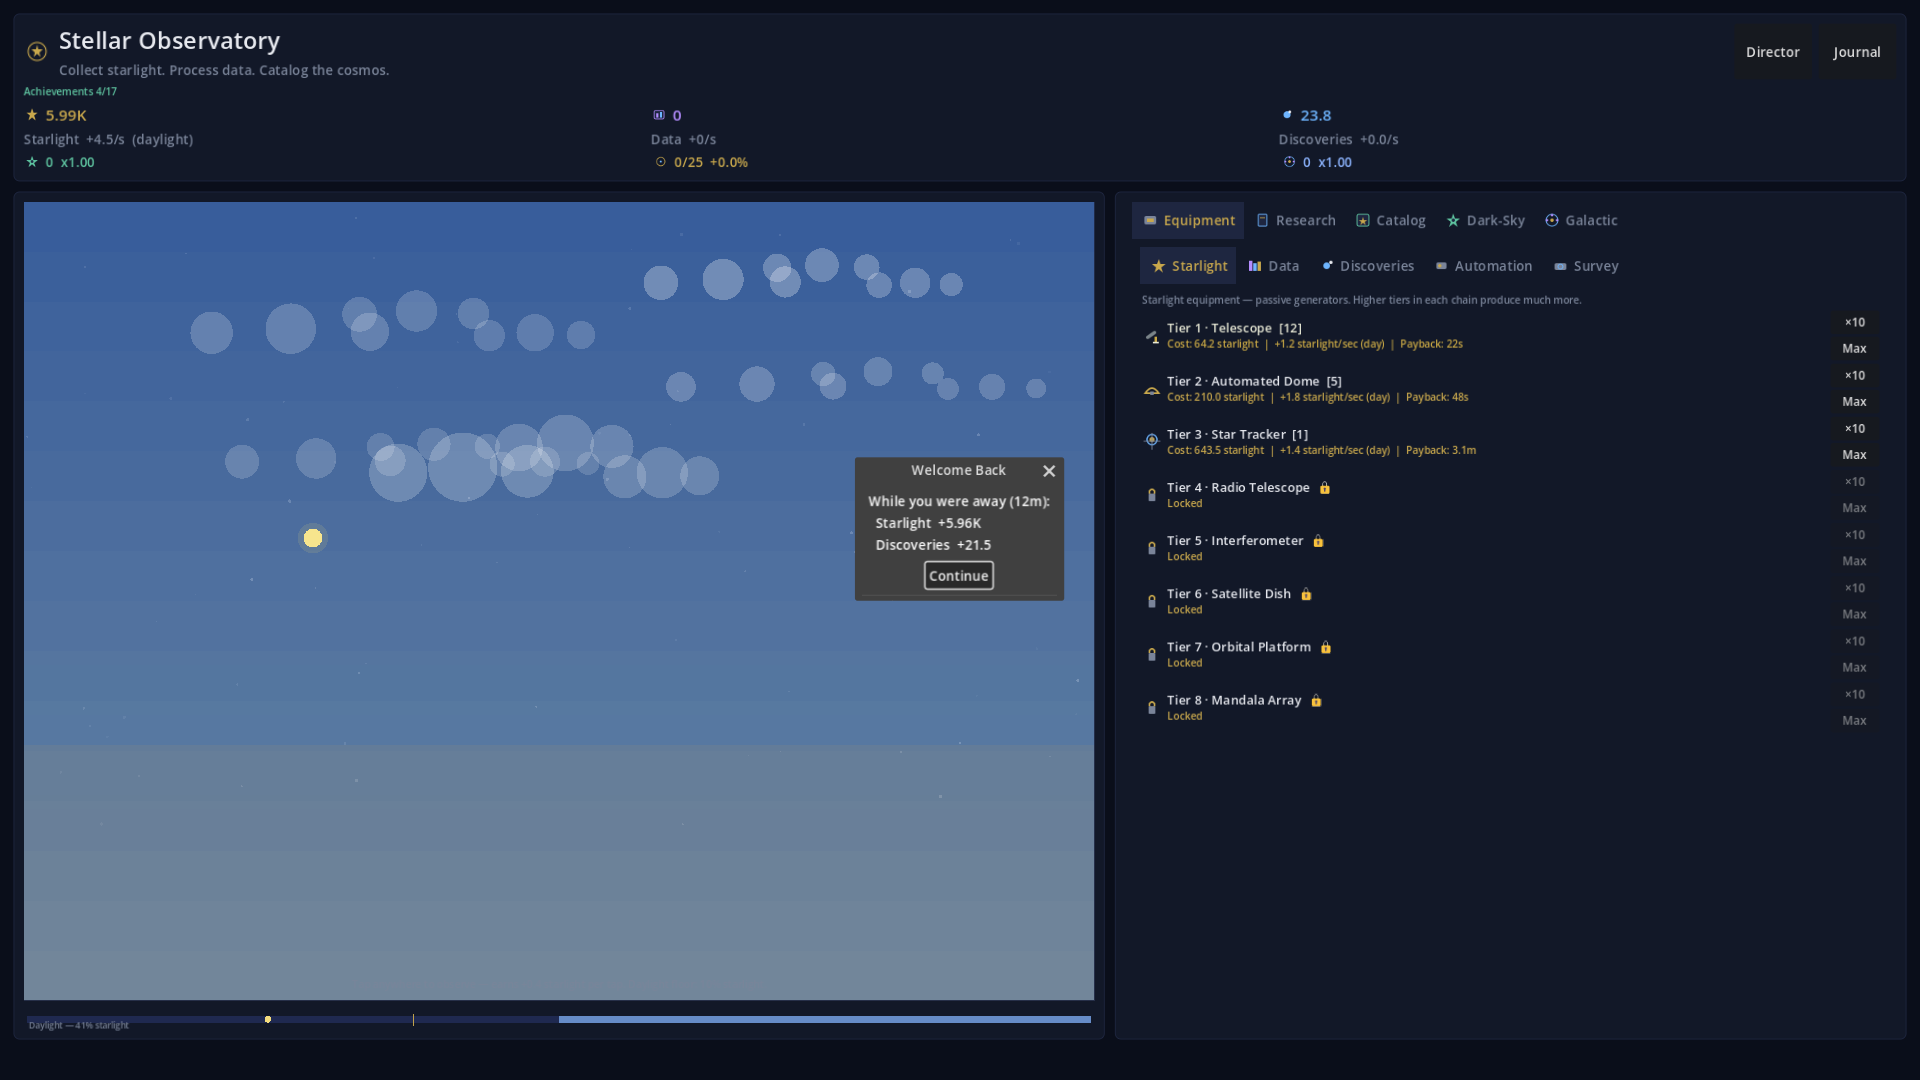Image resolution: width=1920 pixels, height=1080 pixels.
Task: Click Max for Tier 8 Mandala Array
Action: point(1854,720)
